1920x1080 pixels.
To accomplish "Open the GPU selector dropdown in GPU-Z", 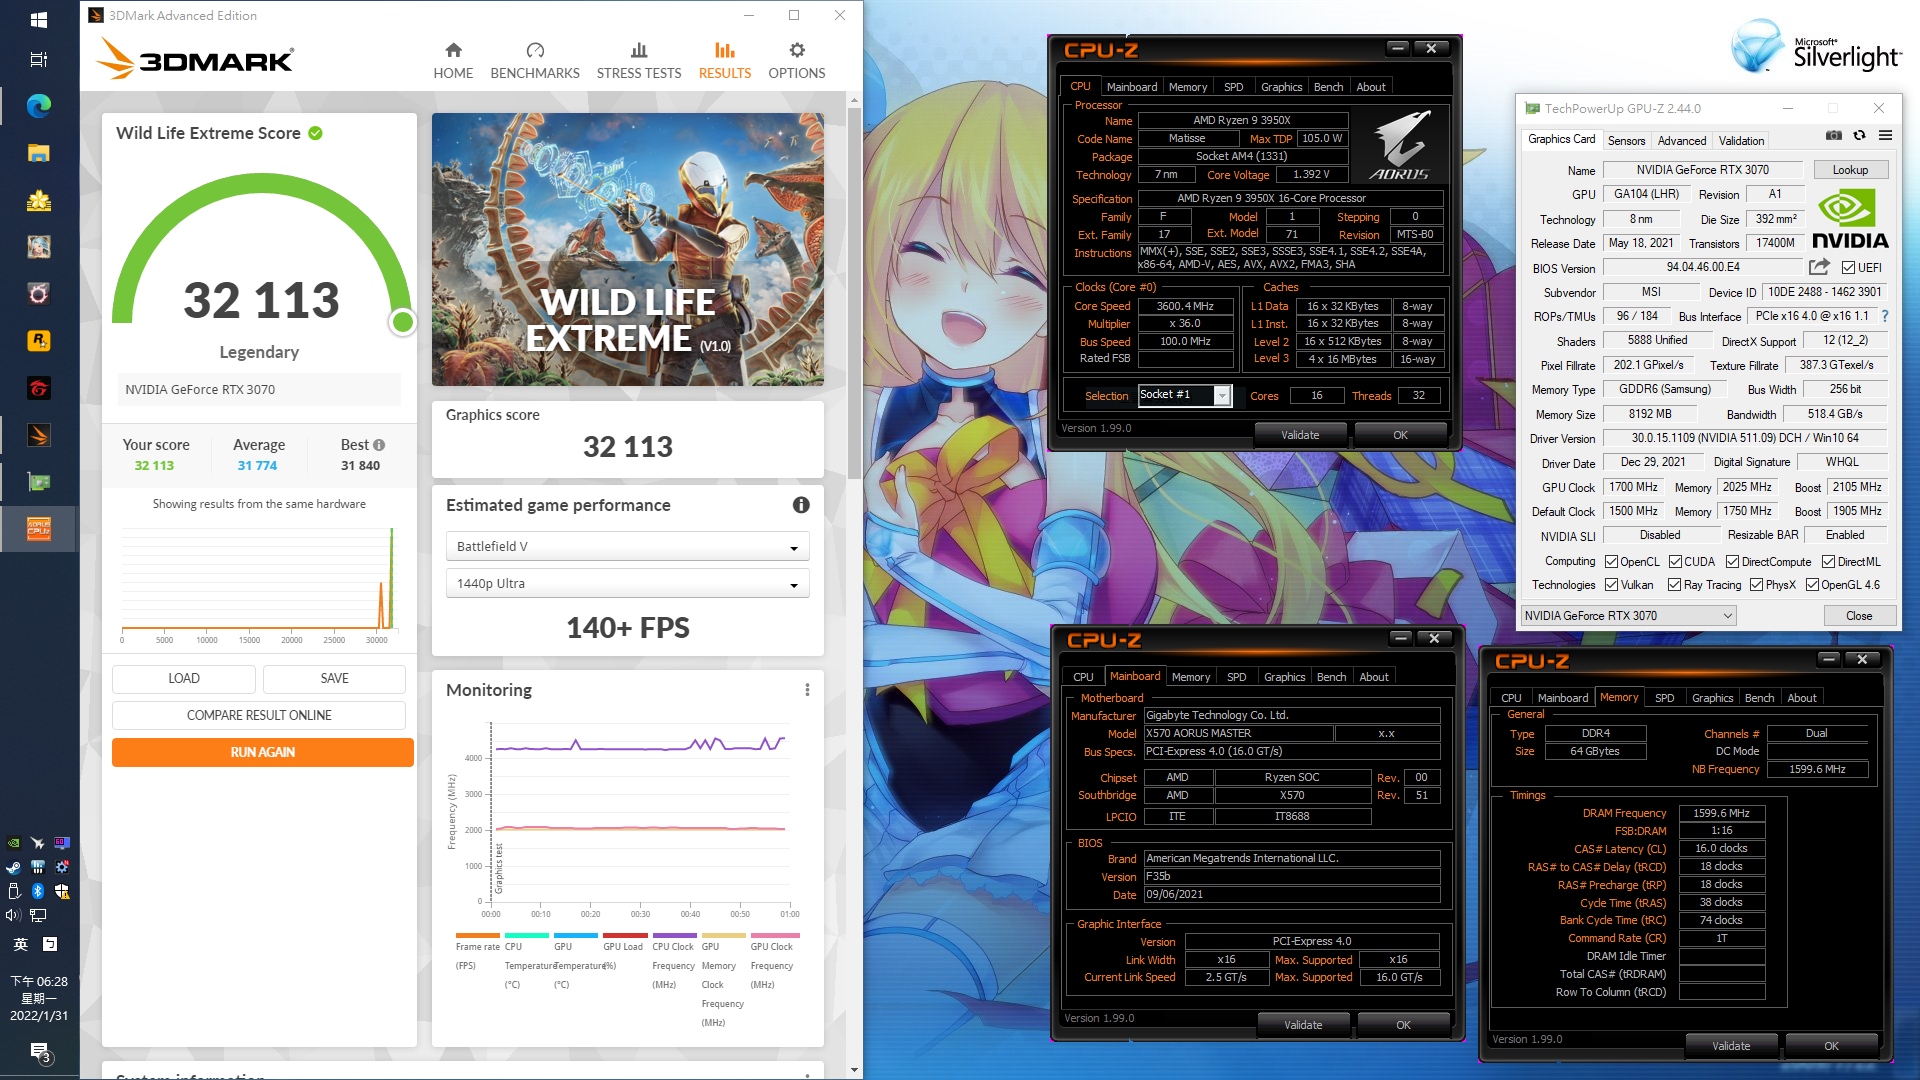I will click(1628, 616).
